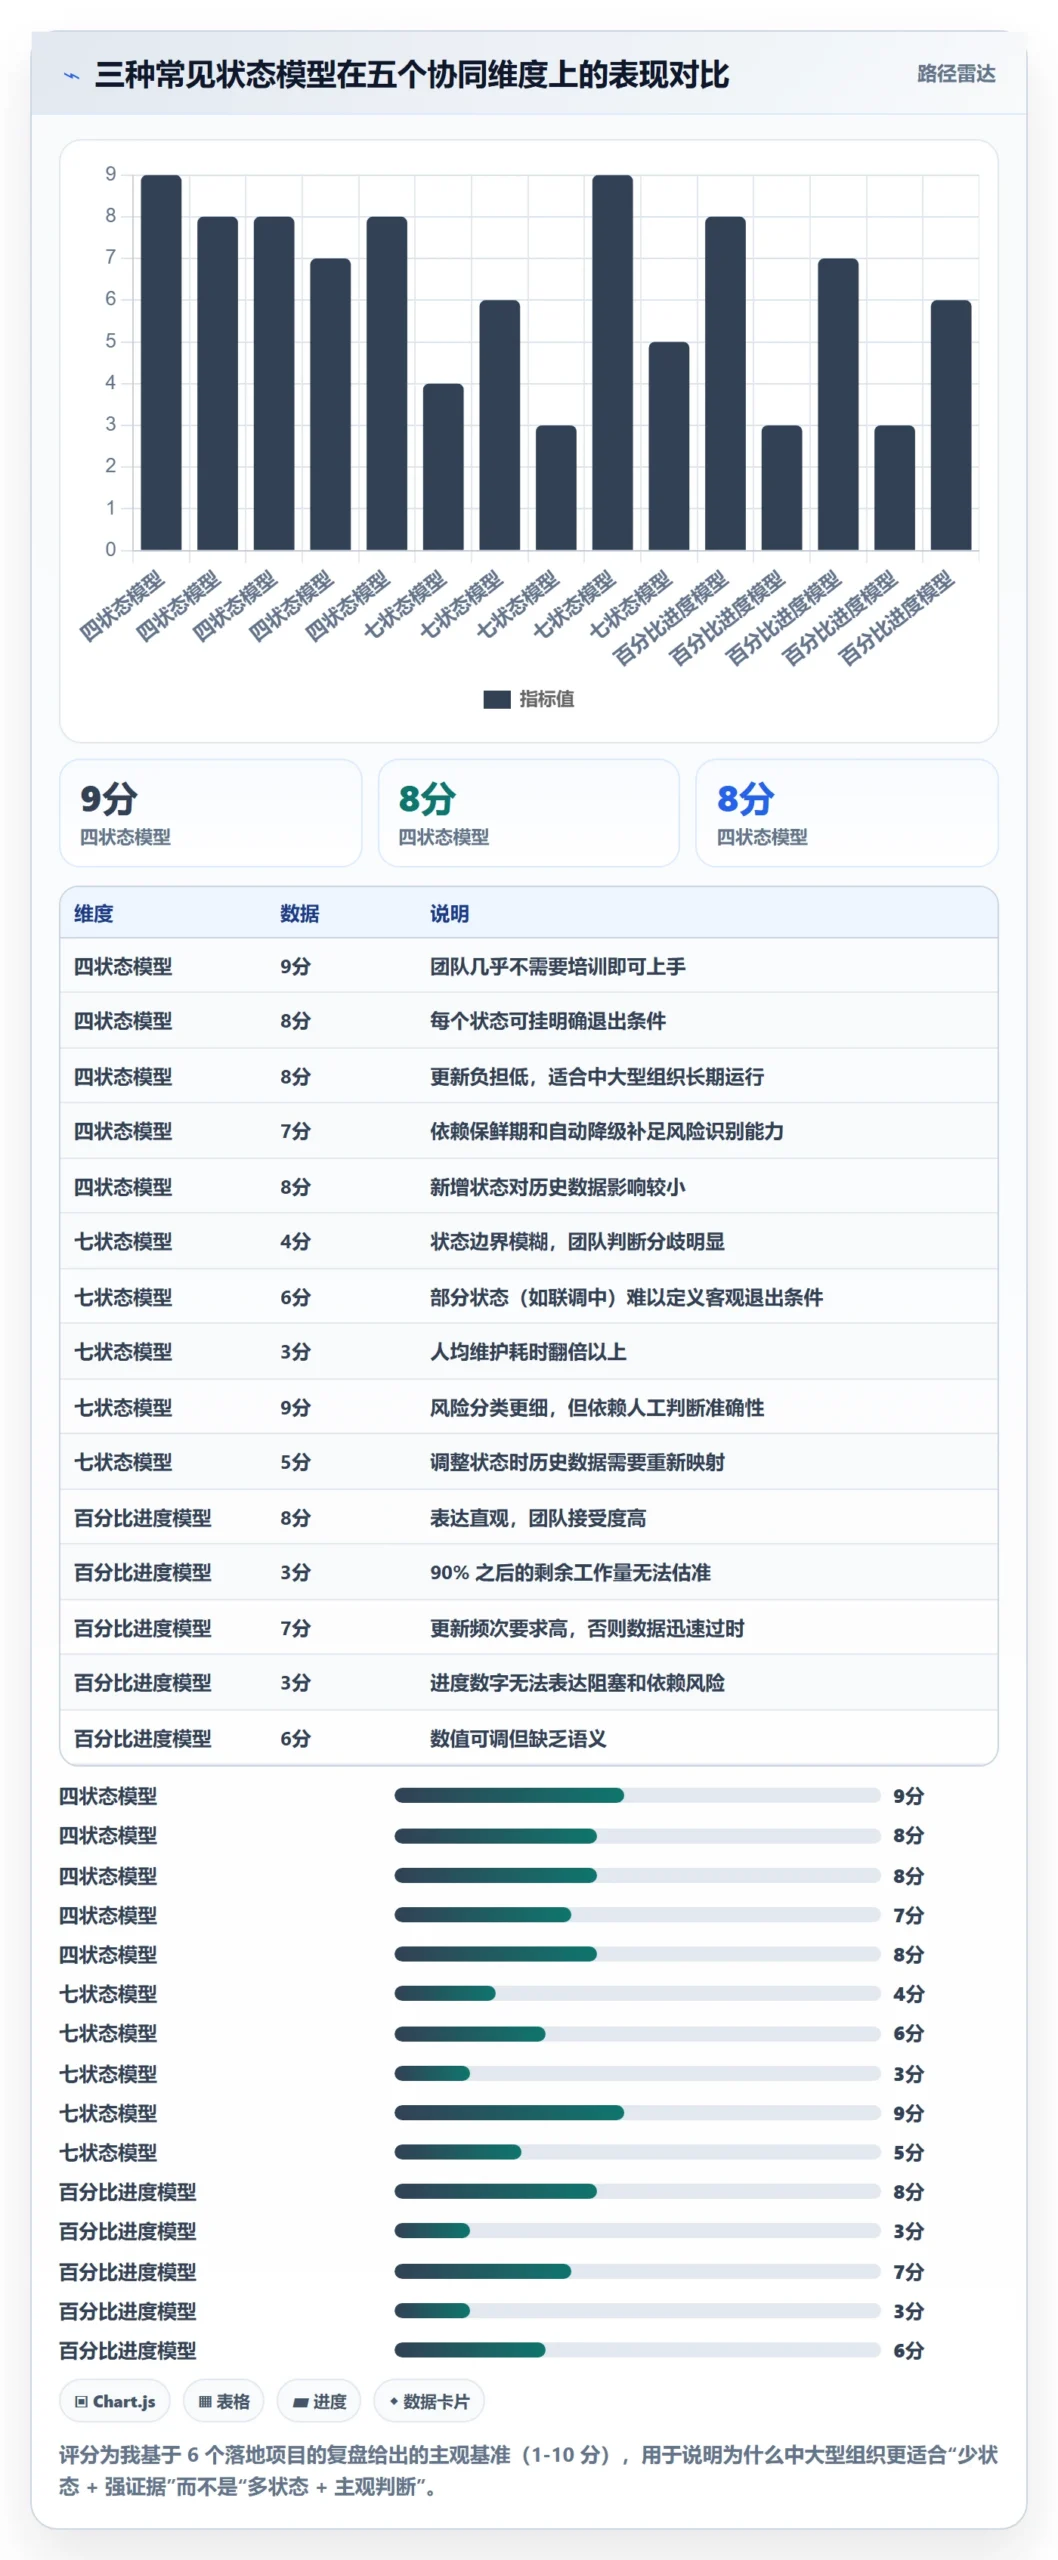The image size is (1058, 2560).
Task: Click the 说明 column header
Action: tap(449, 913)
